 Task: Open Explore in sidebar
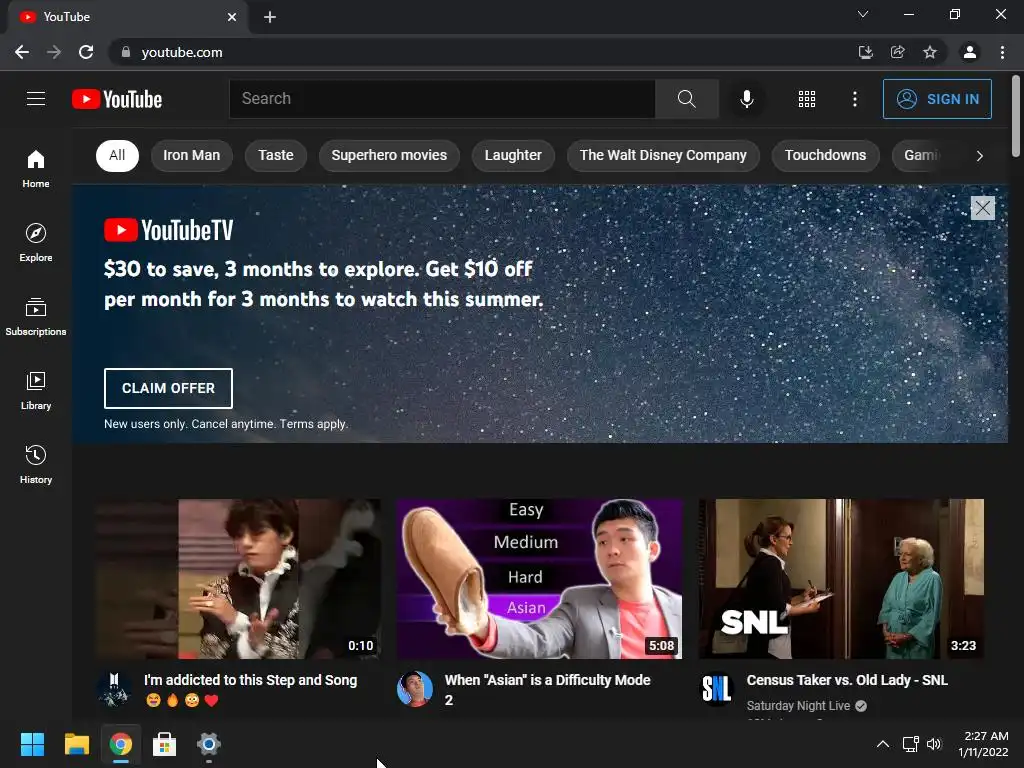point(36,242)
